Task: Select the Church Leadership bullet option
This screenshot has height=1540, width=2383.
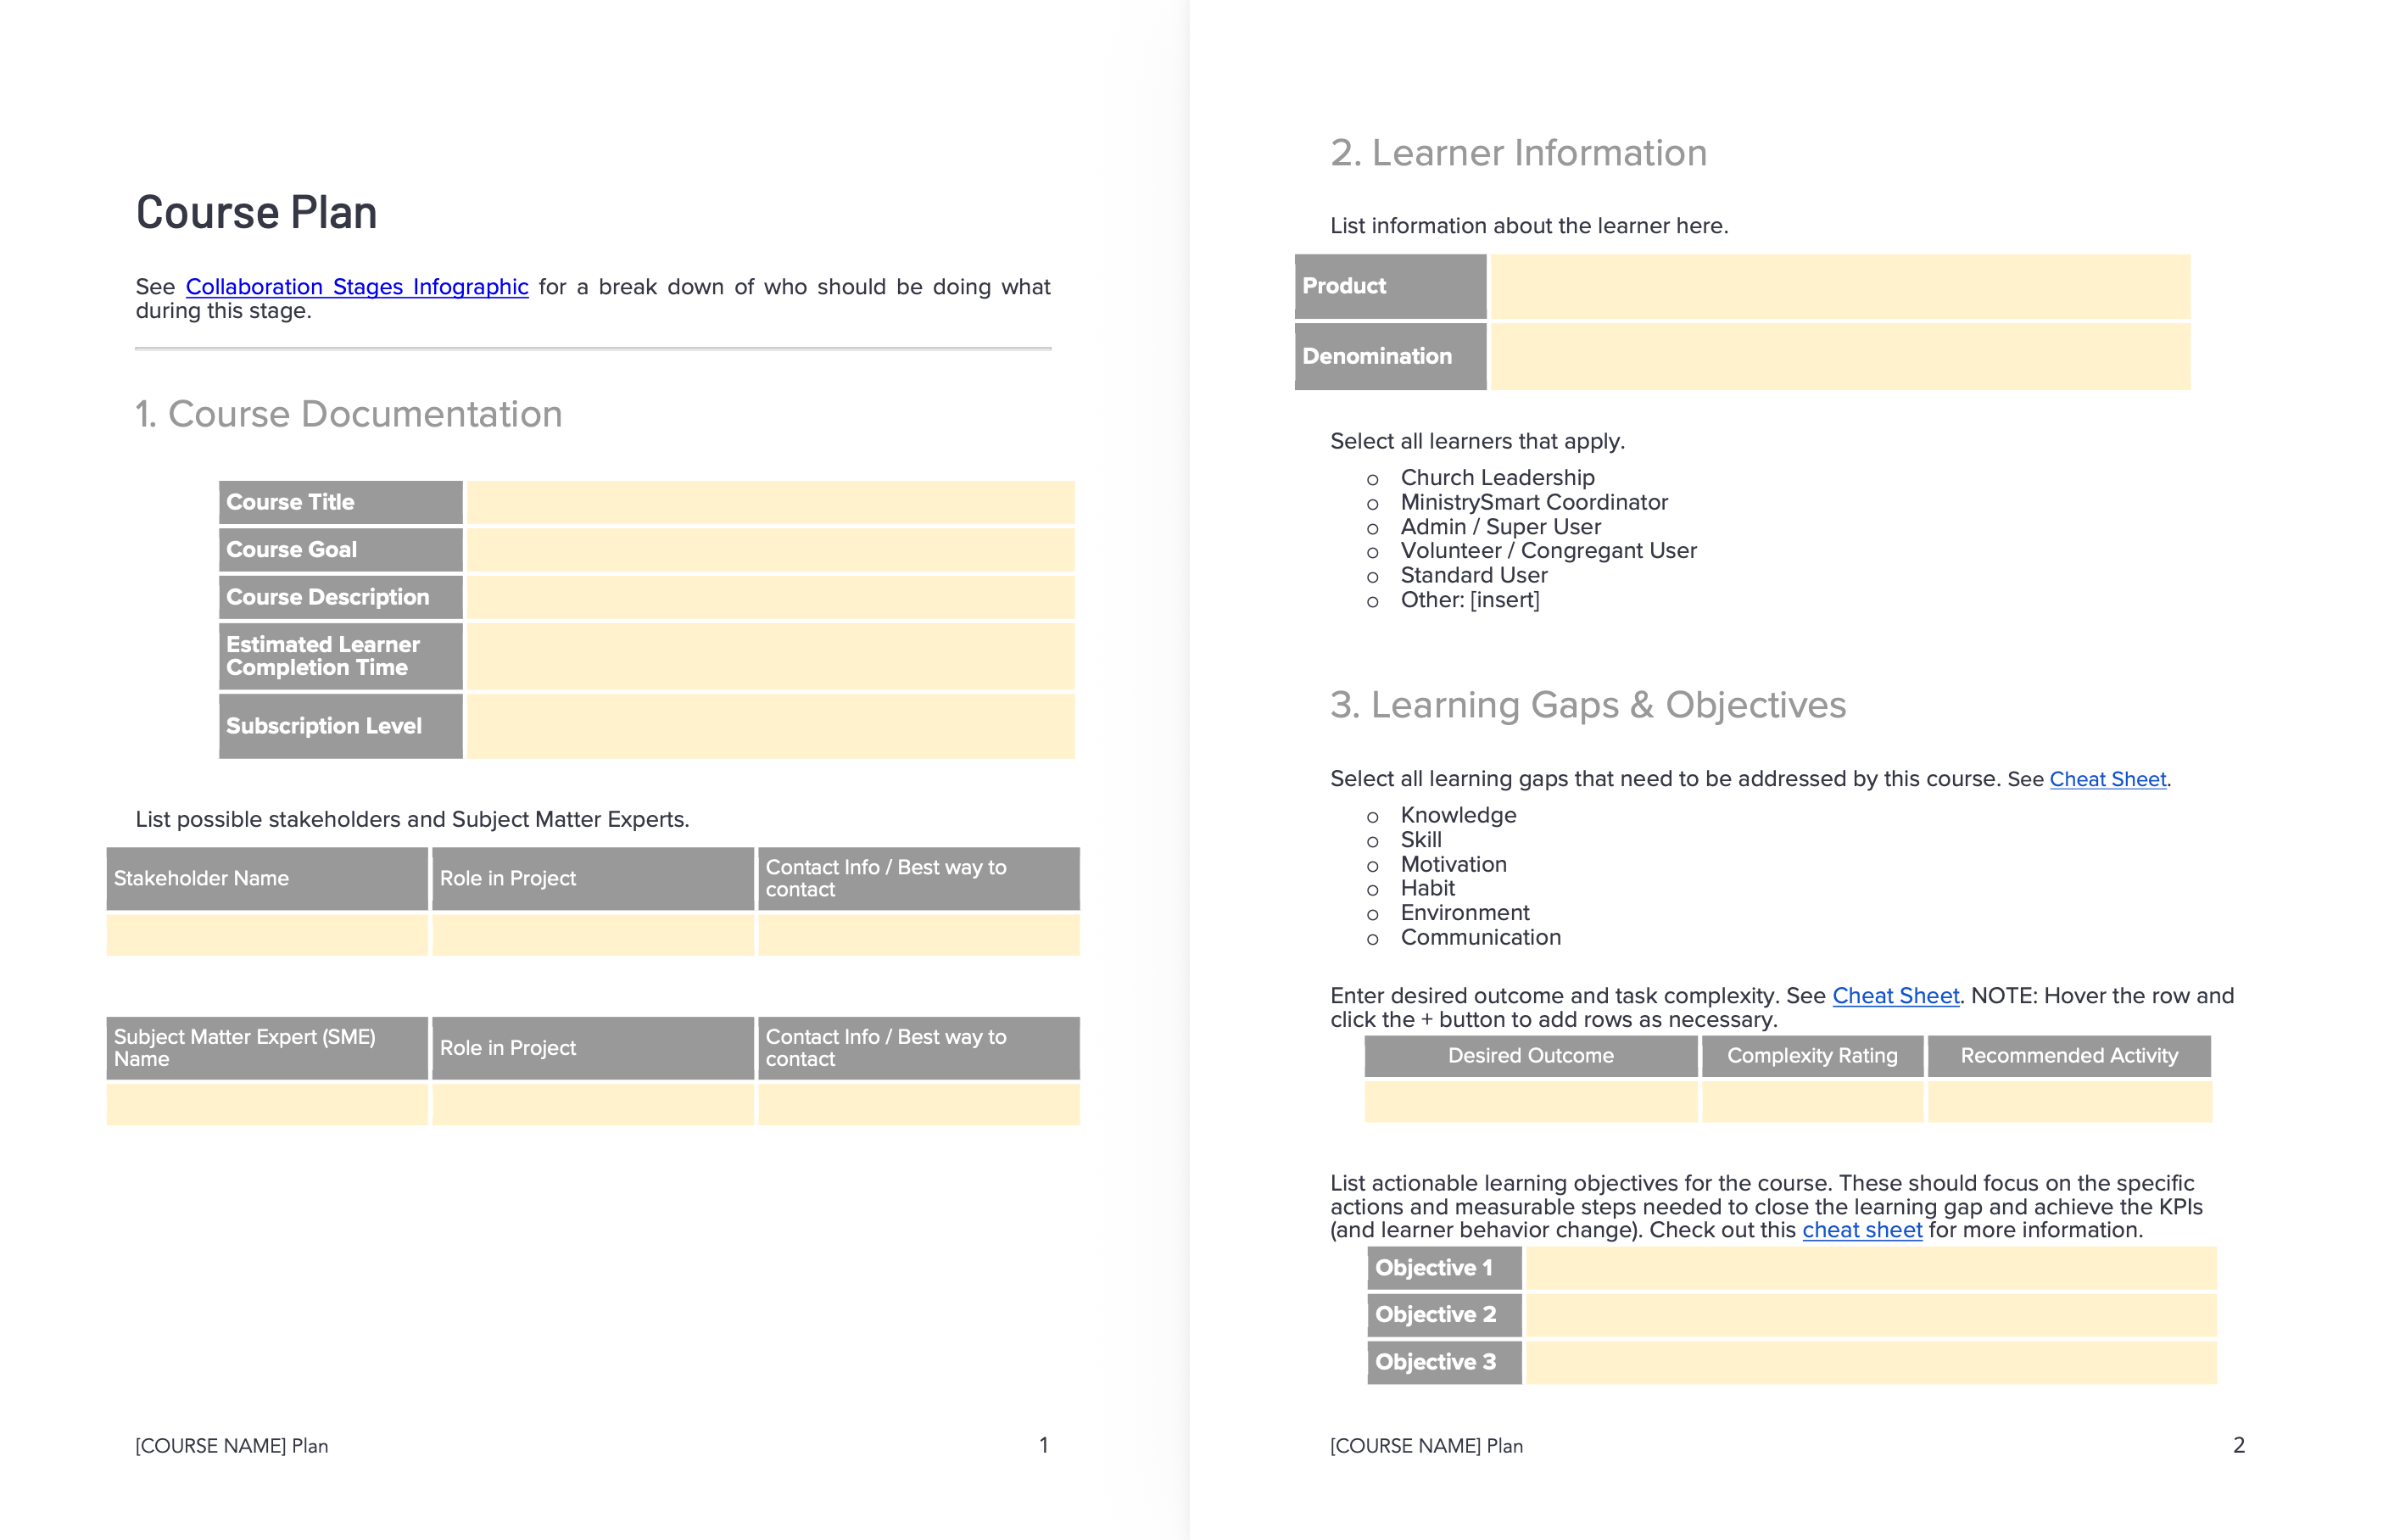Action: click(1497, 478)
